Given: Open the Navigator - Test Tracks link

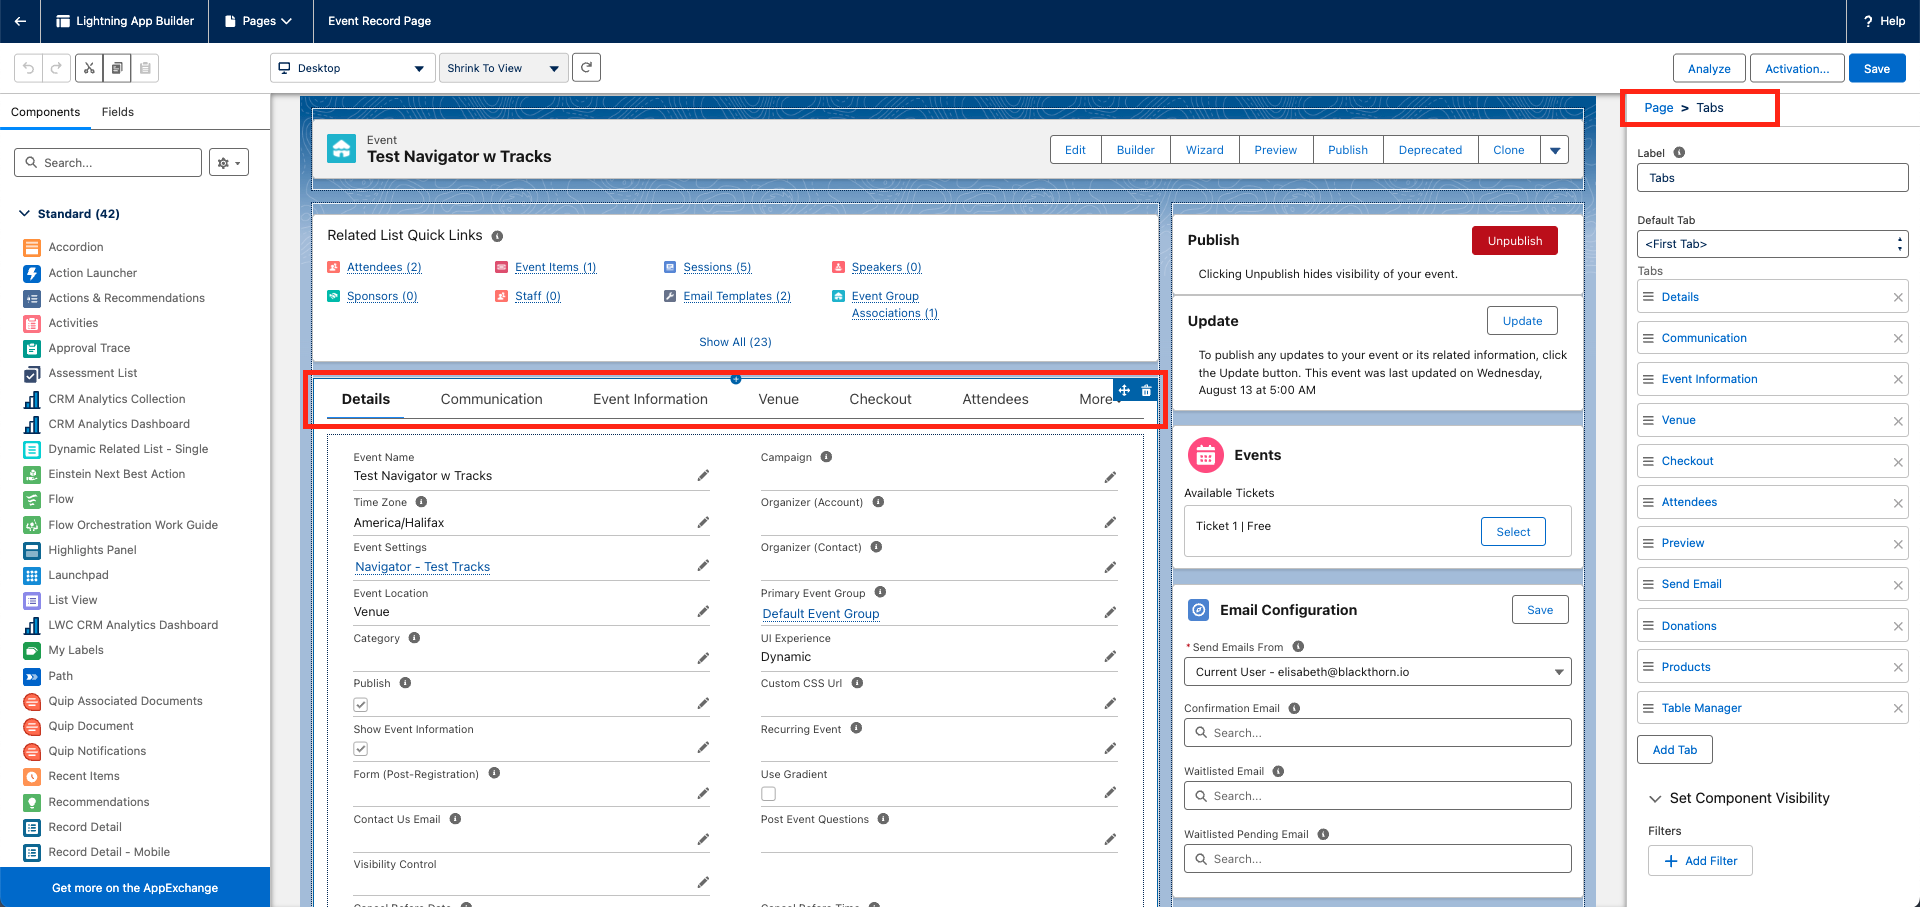Looking at the screenshot, I should tap(422, 567).
